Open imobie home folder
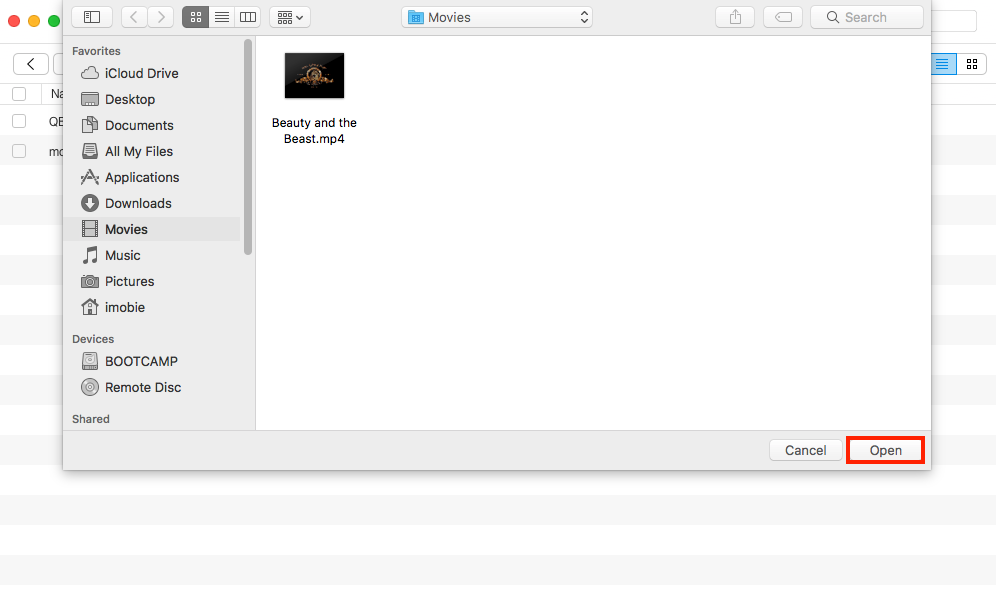996x614 pixels. (152, 307)
